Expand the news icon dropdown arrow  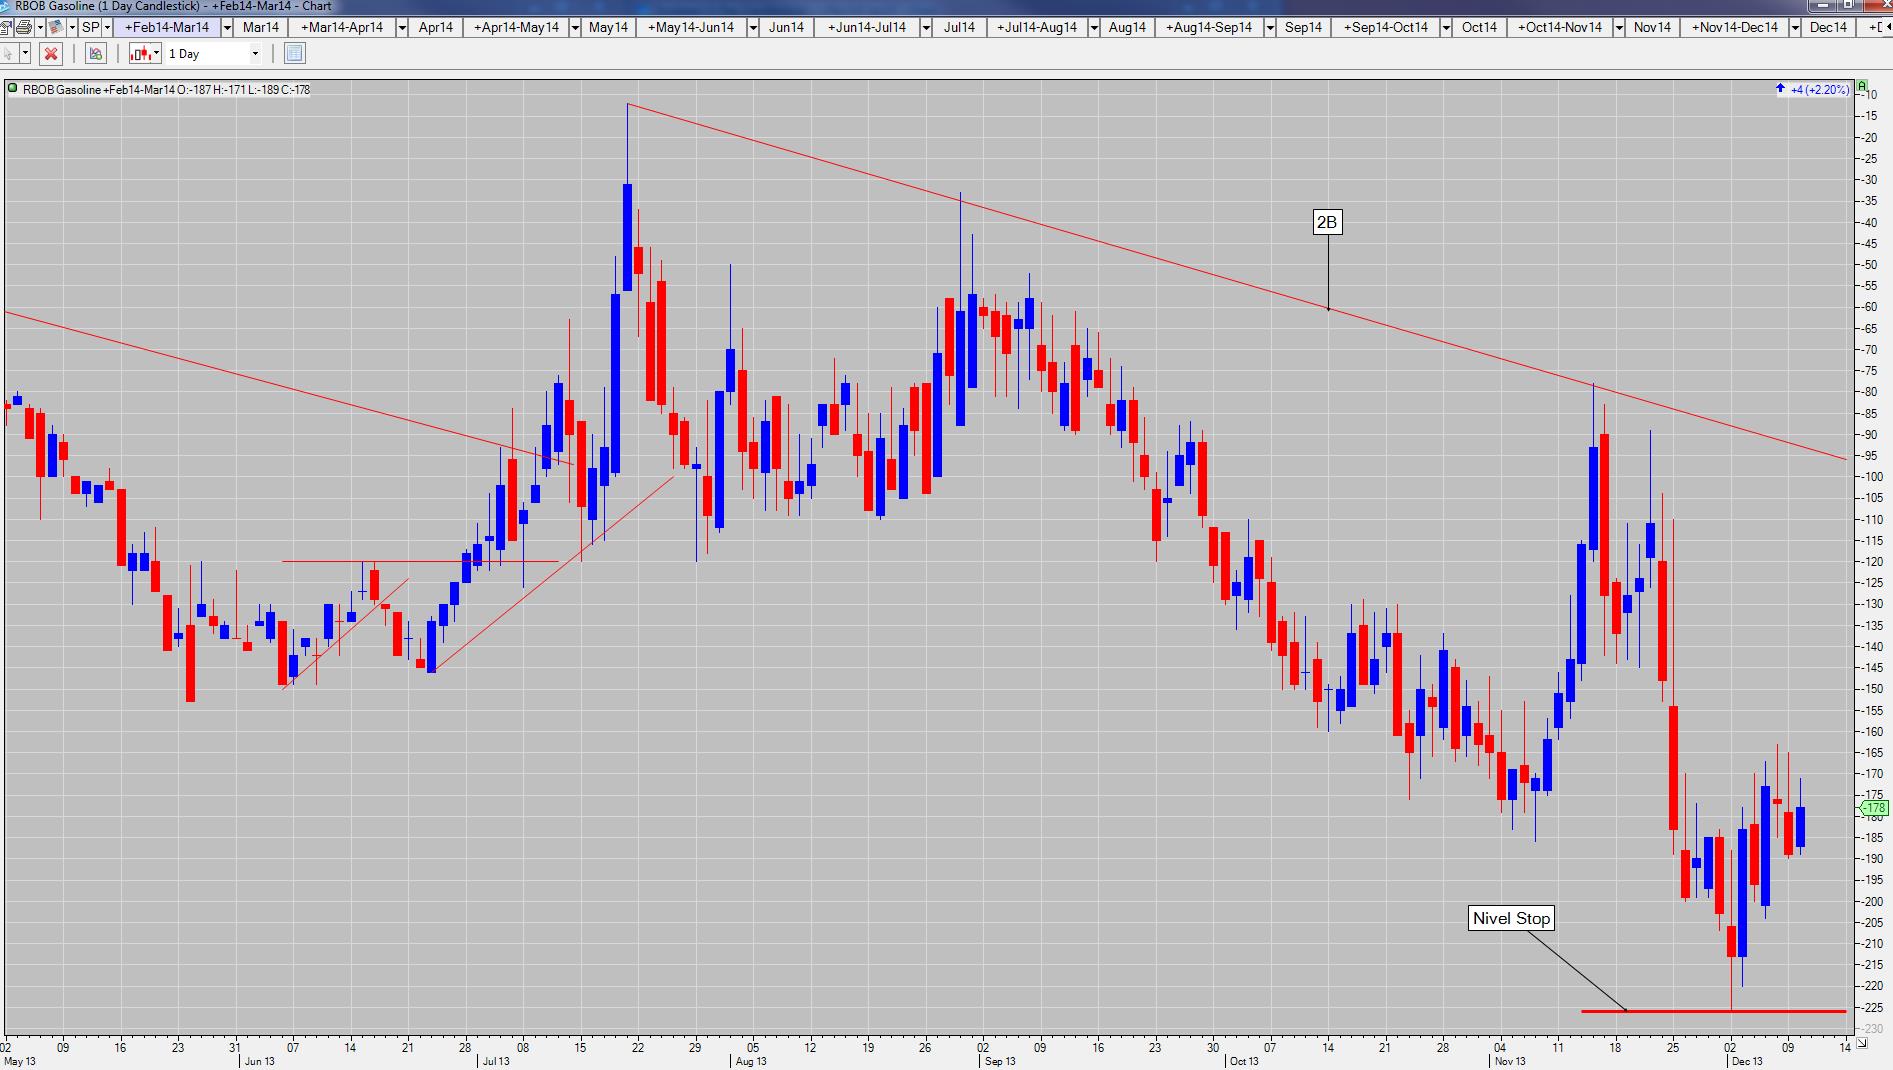[72, 27]
